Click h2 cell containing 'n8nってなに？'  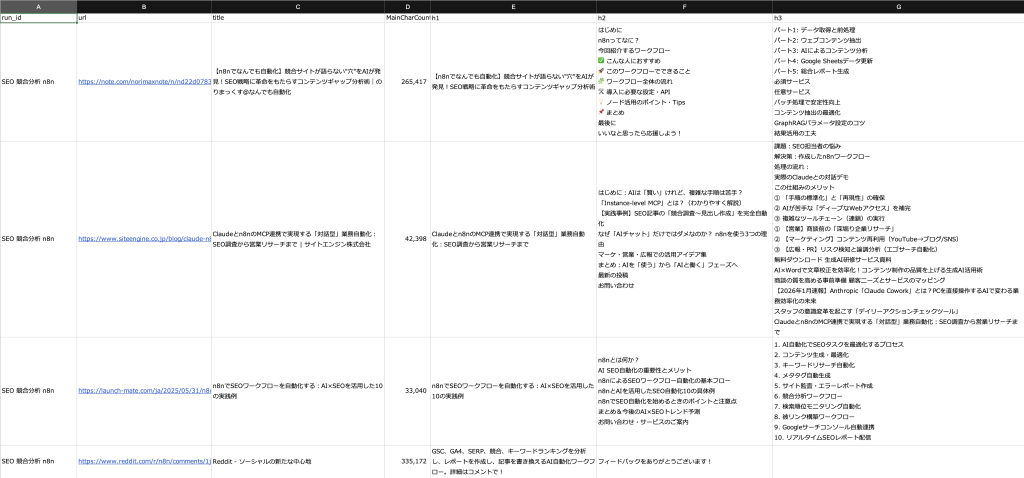click(x=684, y=82)
